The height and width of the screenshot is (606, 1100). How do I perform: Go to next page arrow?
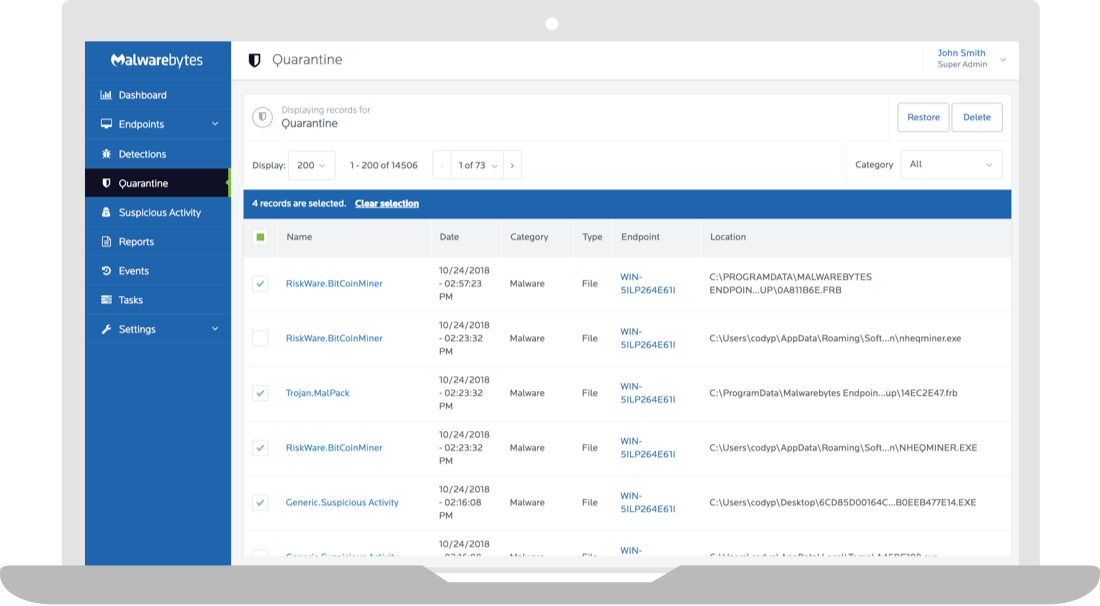512,166
